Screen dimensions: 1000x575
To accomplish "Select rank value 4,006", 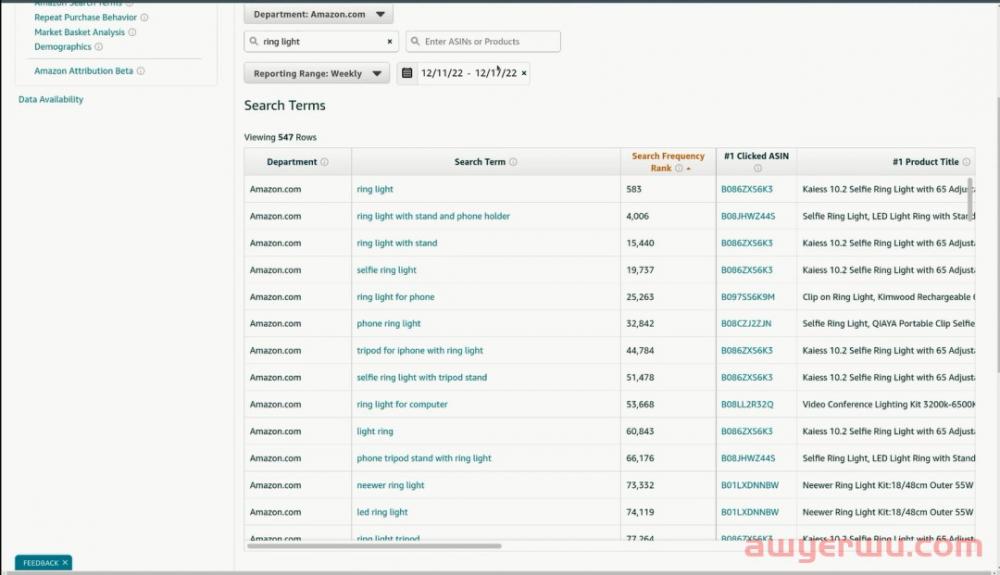I will [637, 216].
